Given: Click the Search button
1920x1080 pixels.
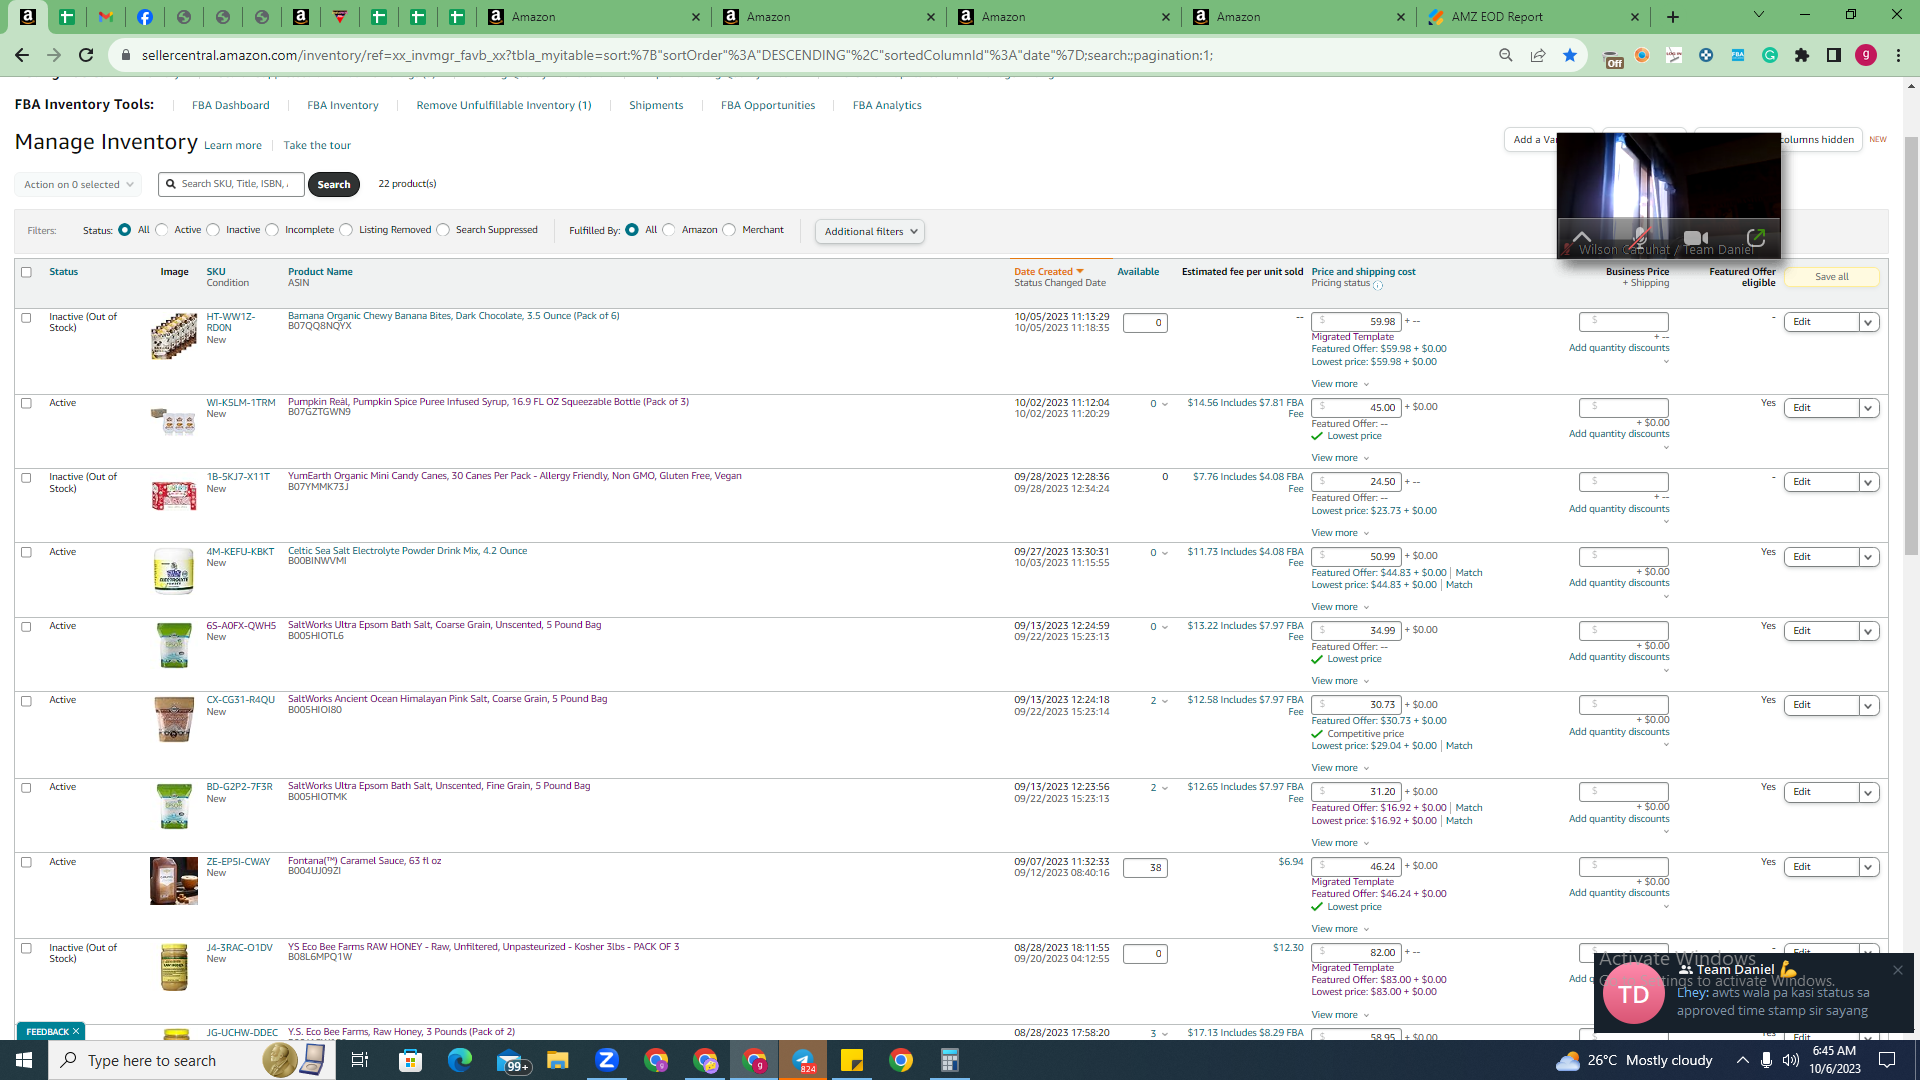Looking at the screenshot, I should point(334,185).
